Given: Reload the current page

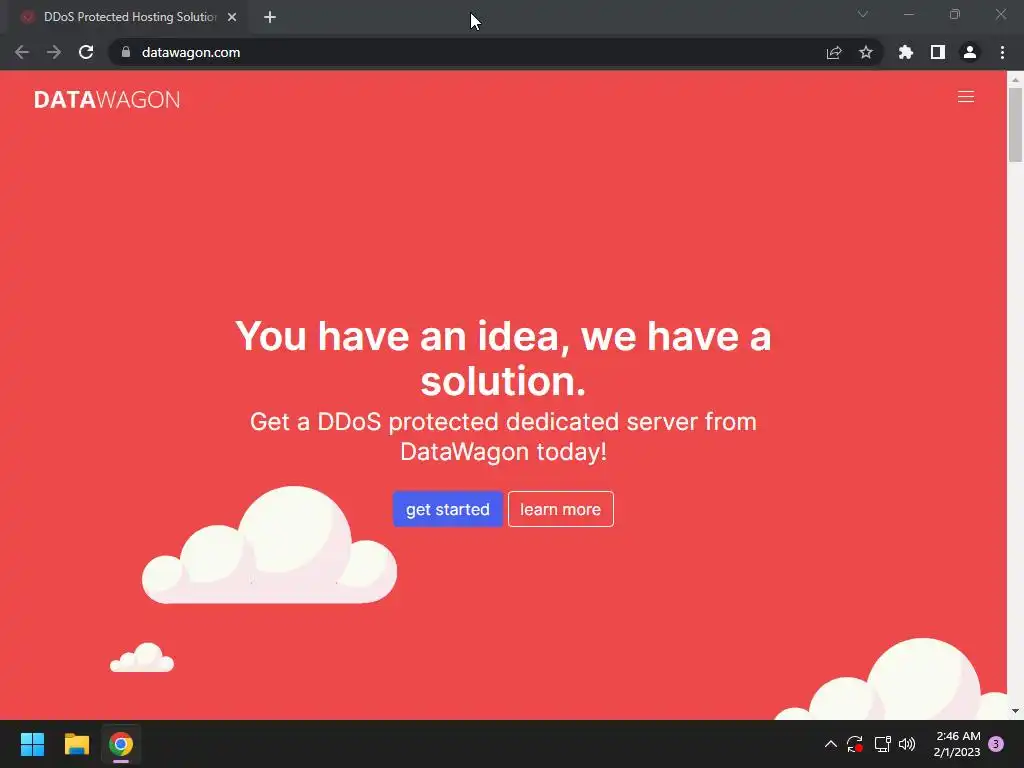Looking at the screenshot, I should coord(86,52).
